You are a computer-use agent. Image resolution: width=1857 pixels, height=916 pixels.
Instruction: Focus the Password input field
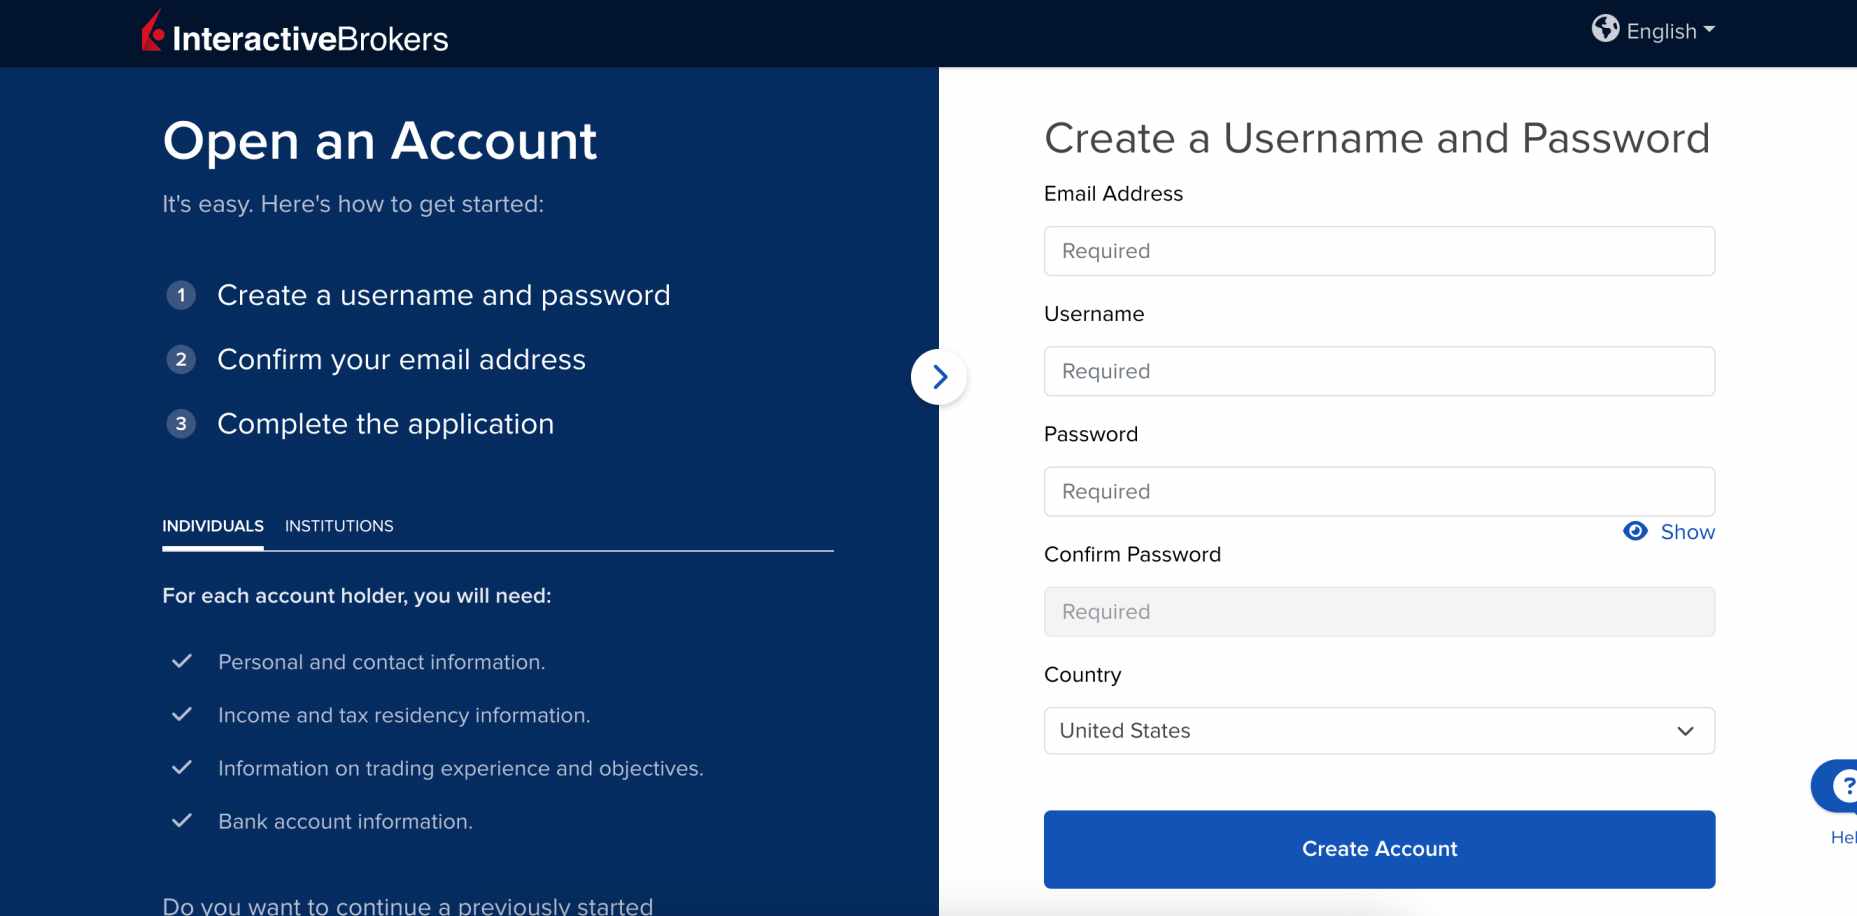1379,491
